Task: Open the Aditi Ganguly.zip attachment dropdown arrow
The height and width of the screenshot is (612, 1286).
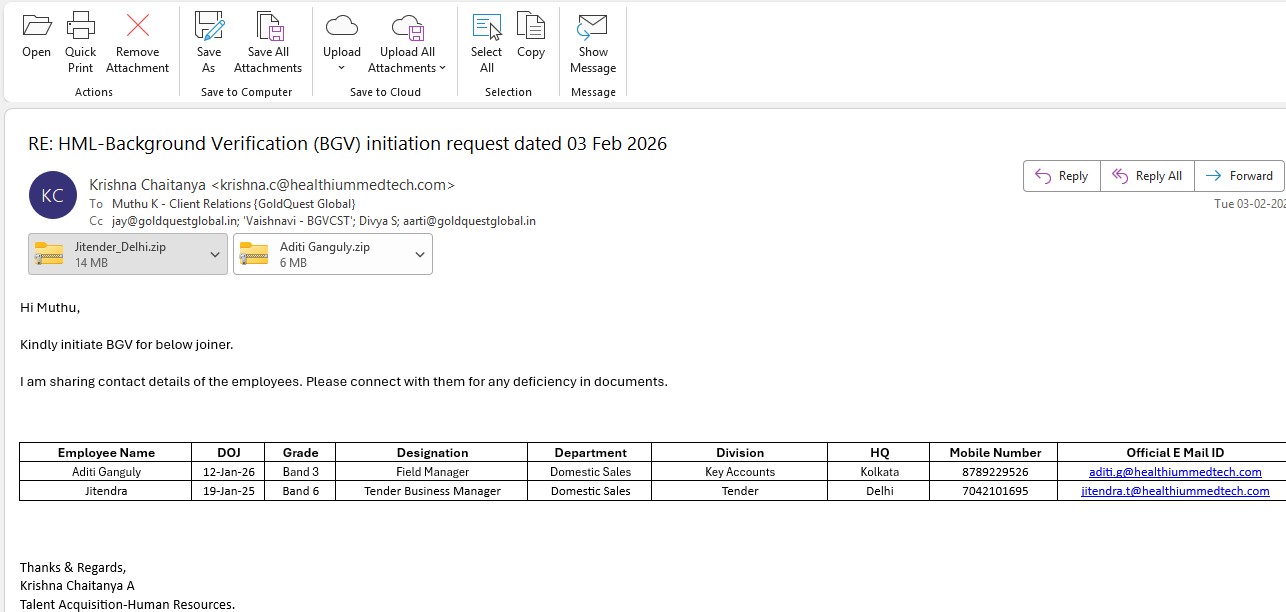Action: pos(420,255)
